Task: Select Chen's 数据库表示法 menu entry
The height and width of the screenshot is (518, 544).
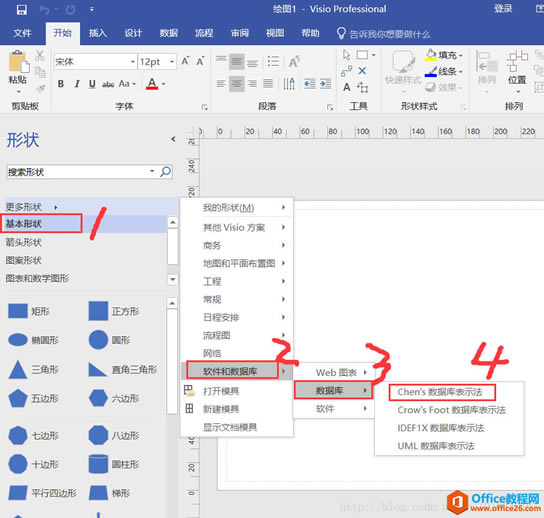Action: [440, 392]
